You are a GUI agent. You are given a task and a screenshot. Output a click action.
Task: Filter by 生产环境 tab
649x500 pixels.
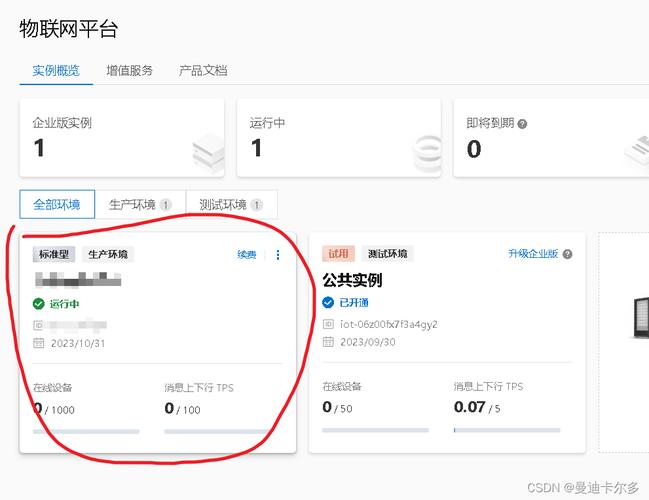pyautogui.click(x=140, y=204)
